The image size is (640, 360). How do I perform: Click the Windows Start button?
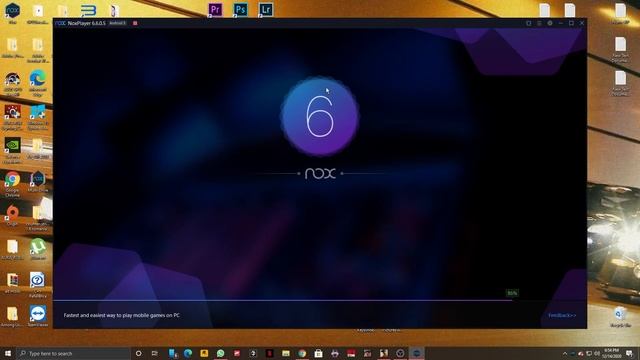coord(8,353)
